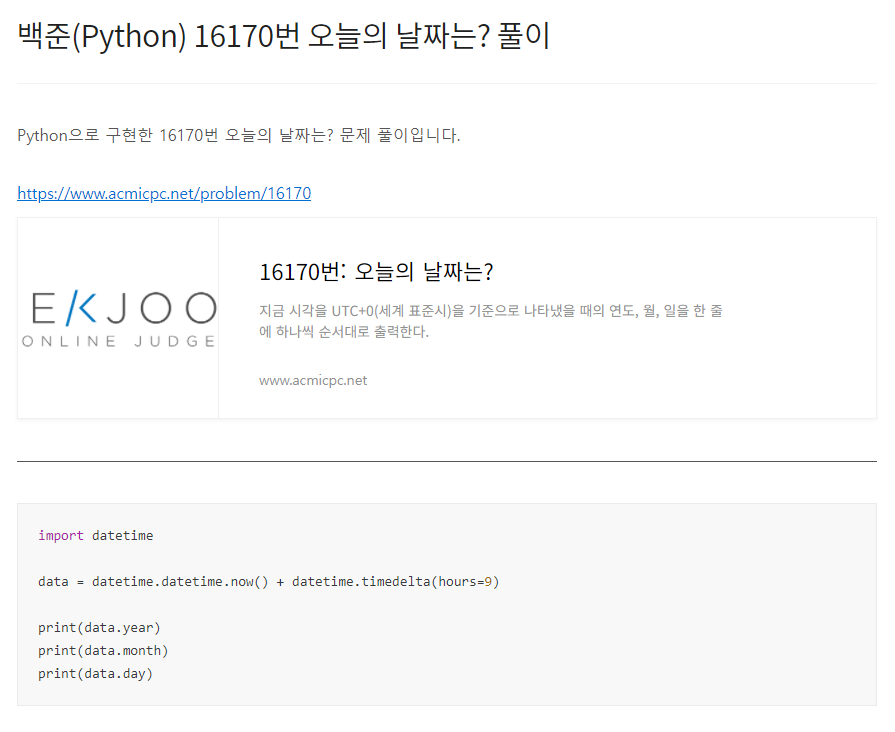The image size is (895, 732).
Task: Click the 'import datetime' code line
Action: pyautogui.click(x=95, y=536)
